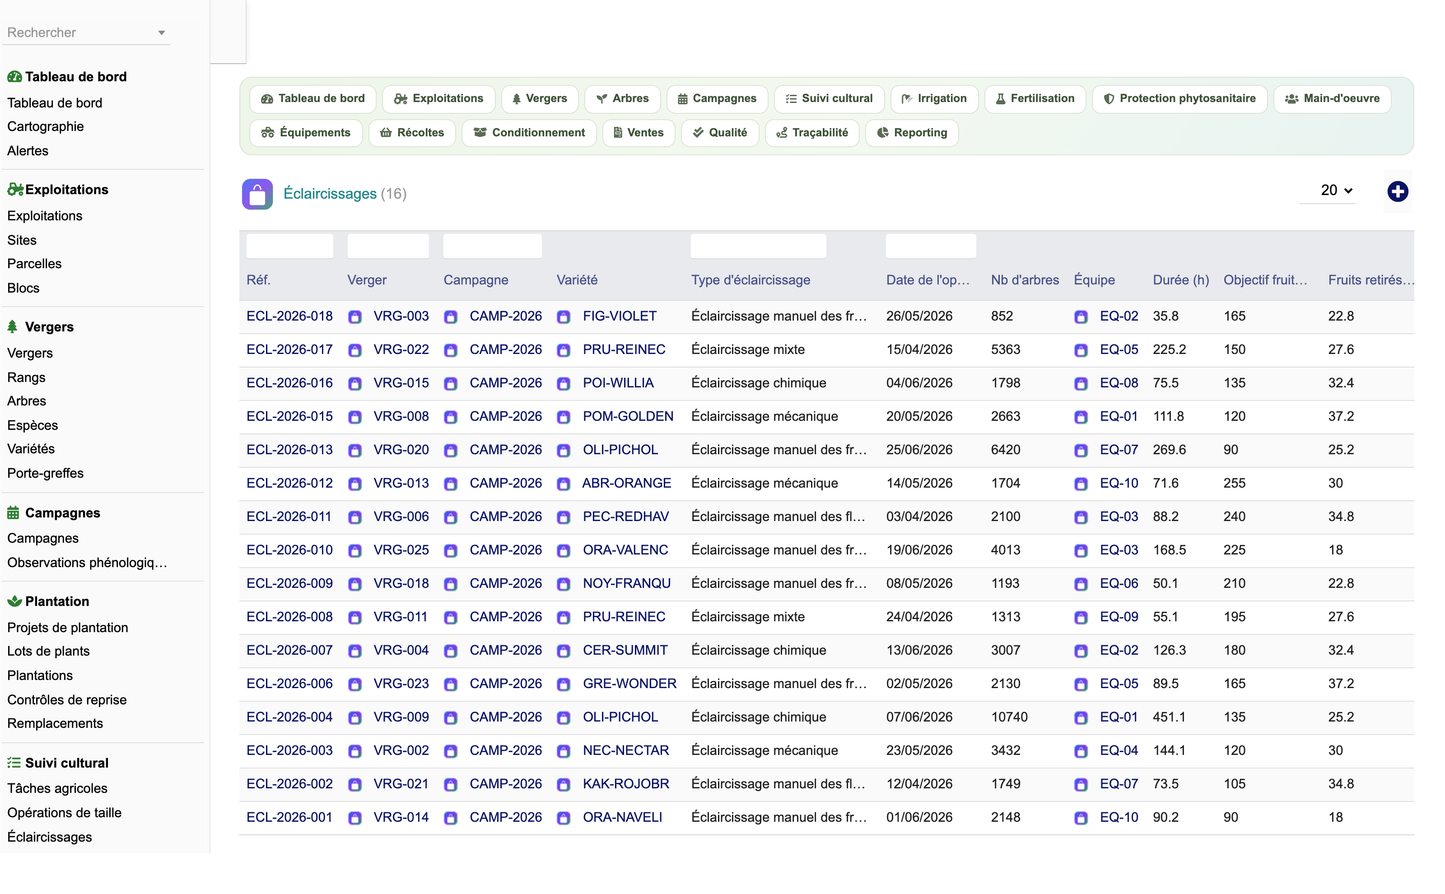1445x894 pixels.
Task: Click variety icon next to FIG-VIOLET
Action: tap(564, 317)
